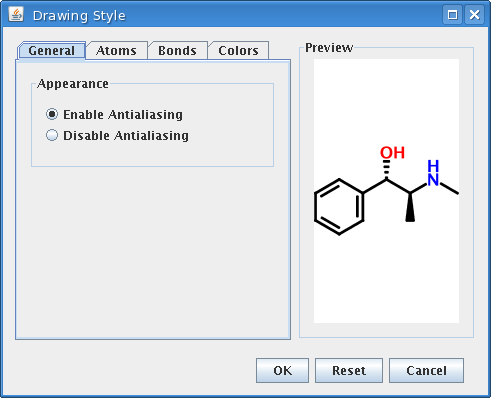This screenshot has height=398, width=491.
Task: Confirm settings with OK button
Action: 282,370
